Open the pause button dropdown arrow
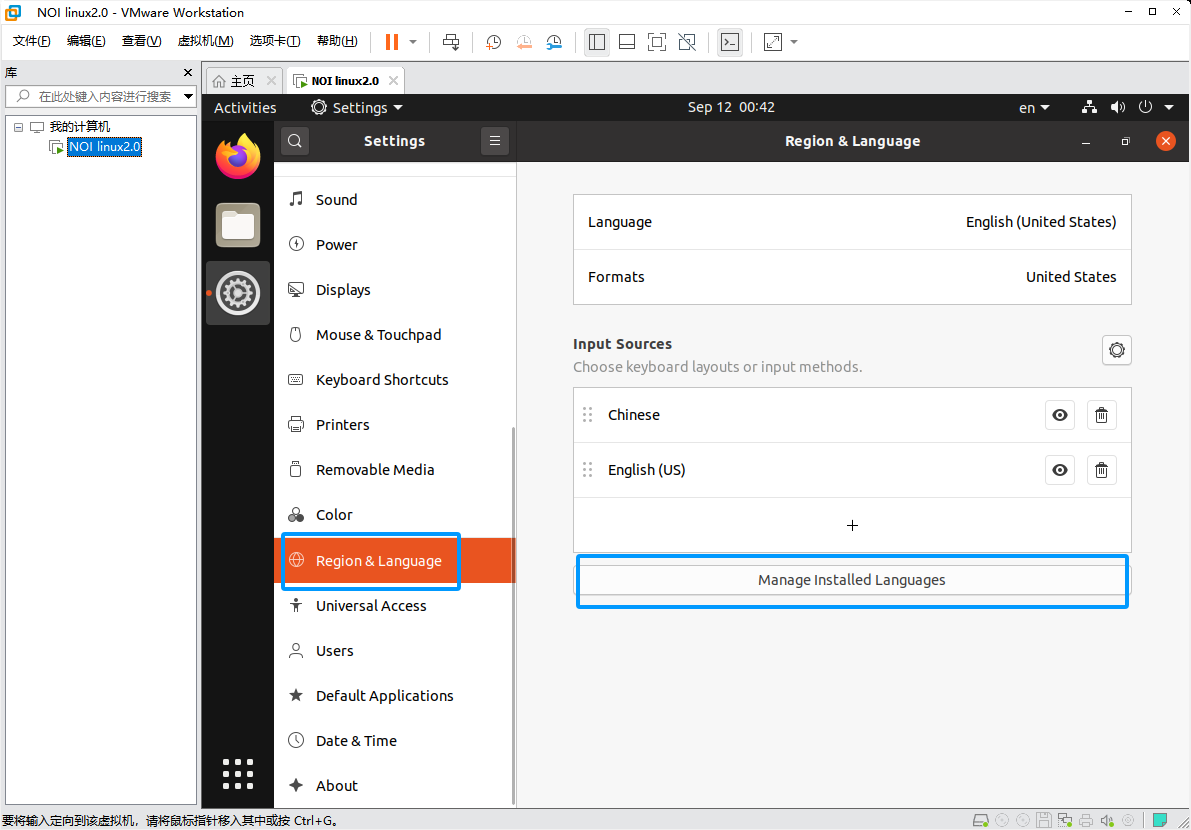This screenshot has width=1191, height=830. [413, 42]
